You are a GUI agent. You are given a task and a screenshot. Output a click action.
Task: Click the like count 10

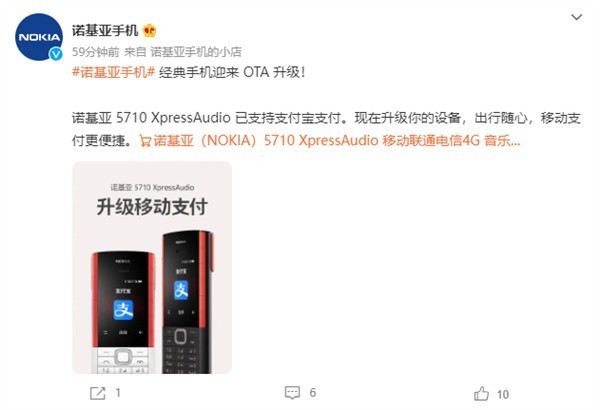tap(503, 394)
